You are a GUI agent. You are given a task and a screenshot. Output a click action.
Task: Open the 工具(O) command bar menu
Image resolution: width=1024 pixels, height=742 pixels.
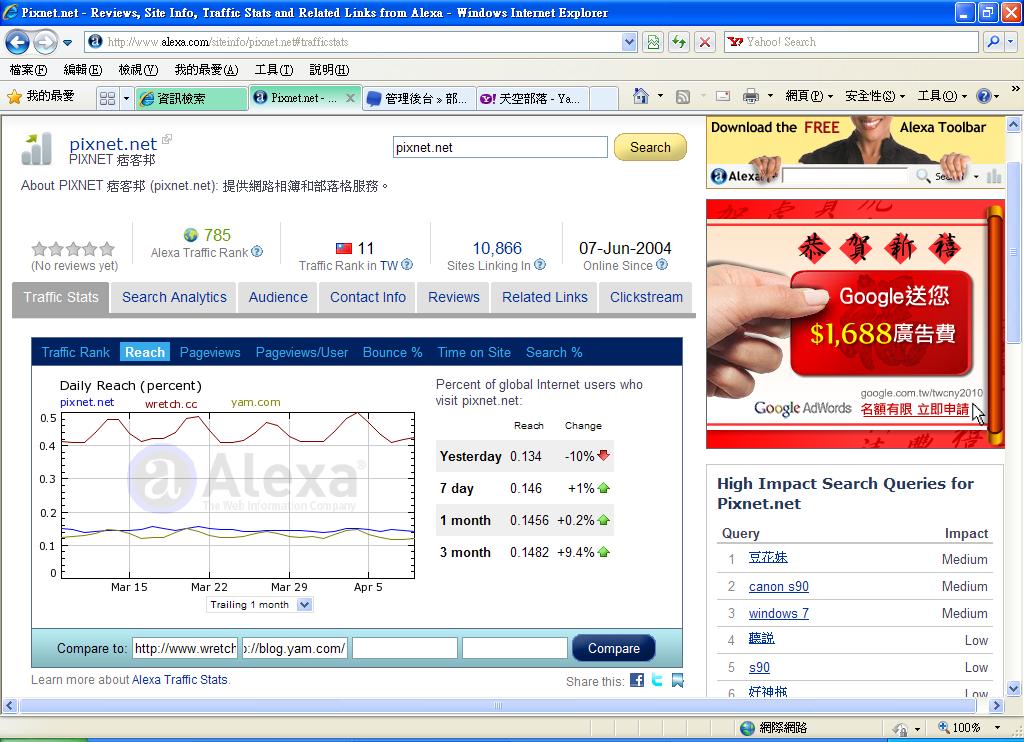pos(942,97)
